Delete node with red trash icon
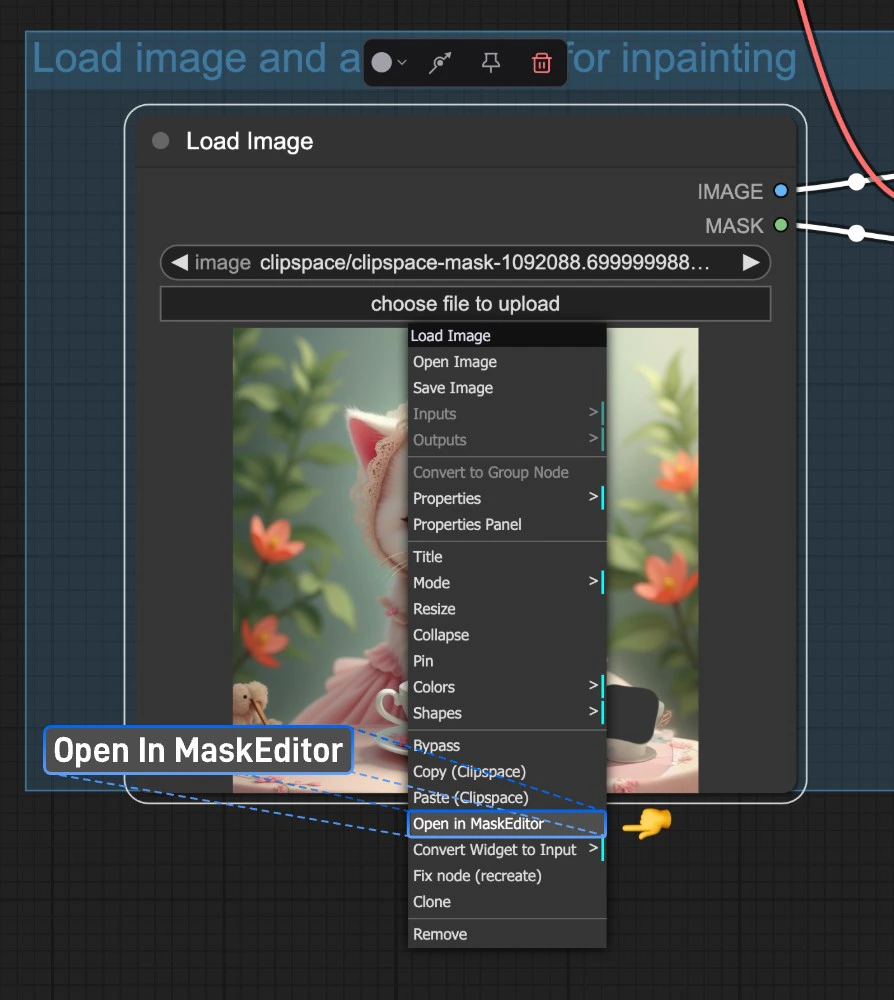Viewport: 894px width, 1000px height. (x=541, y=62)
